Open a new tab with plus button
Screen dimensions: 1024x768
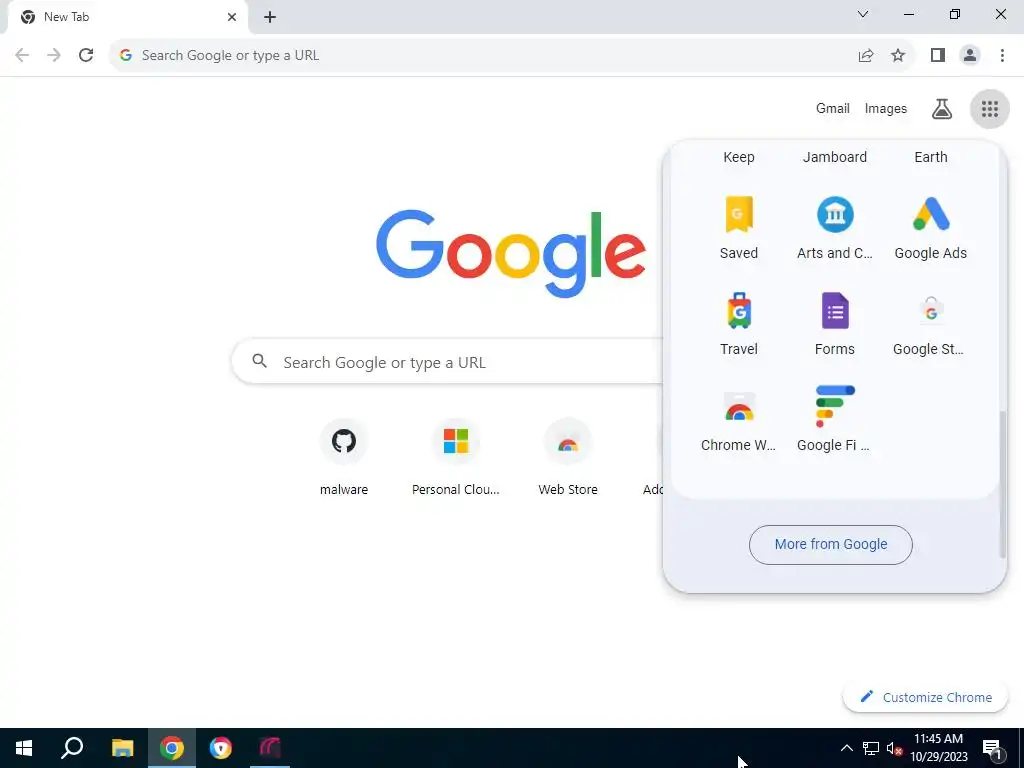(x=270, y=17)
